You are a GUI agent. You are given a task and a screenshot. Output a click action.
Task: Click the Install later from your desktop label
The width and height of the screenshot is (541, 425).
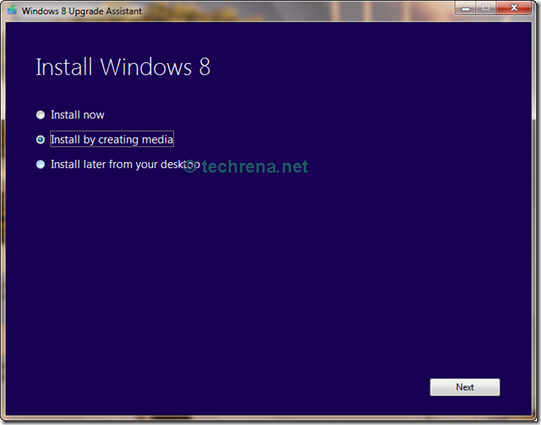(125, 165)
